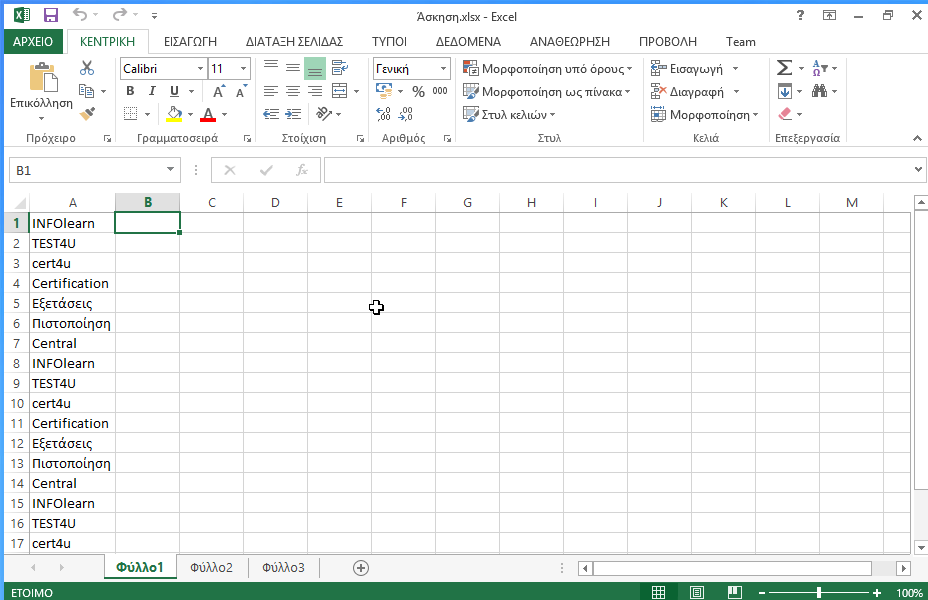Screen dimensions: 928x600
Task: Click Μορφοποίηση cells button
Action: coord(704,114)
